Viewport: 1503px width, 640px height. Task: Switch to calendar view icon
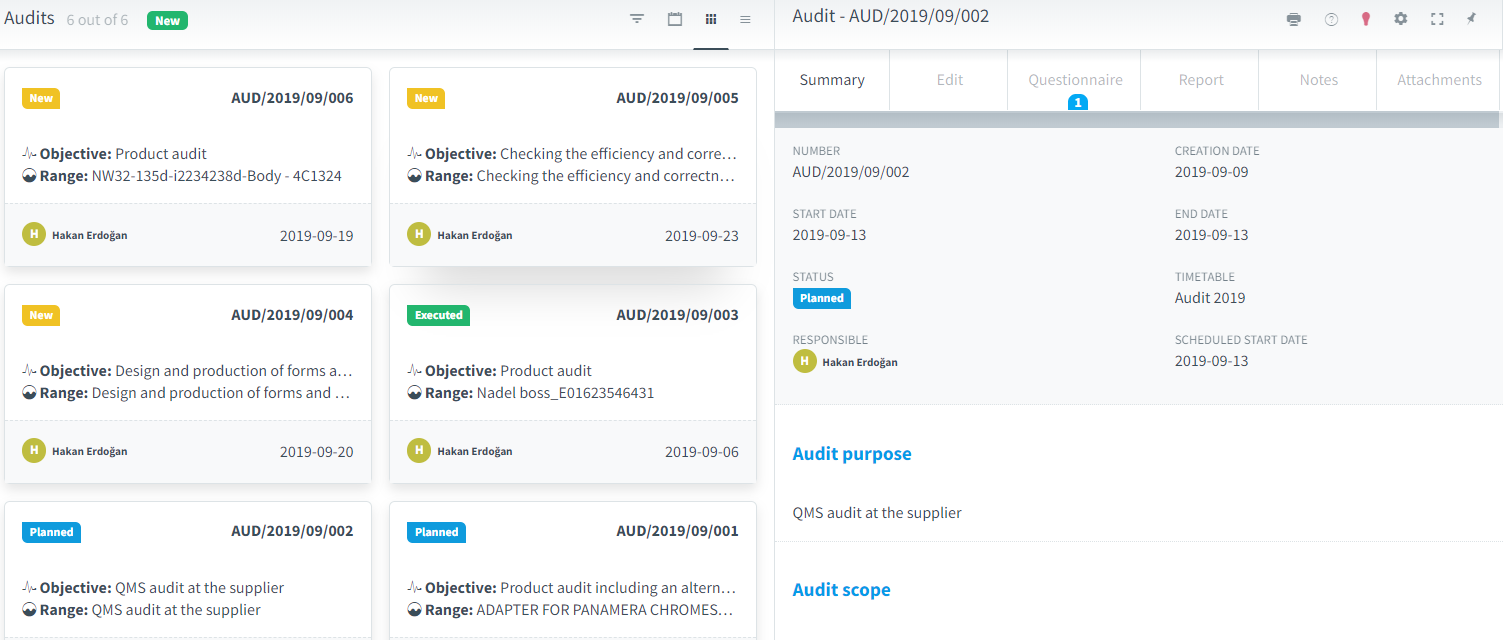coord(675,19)
